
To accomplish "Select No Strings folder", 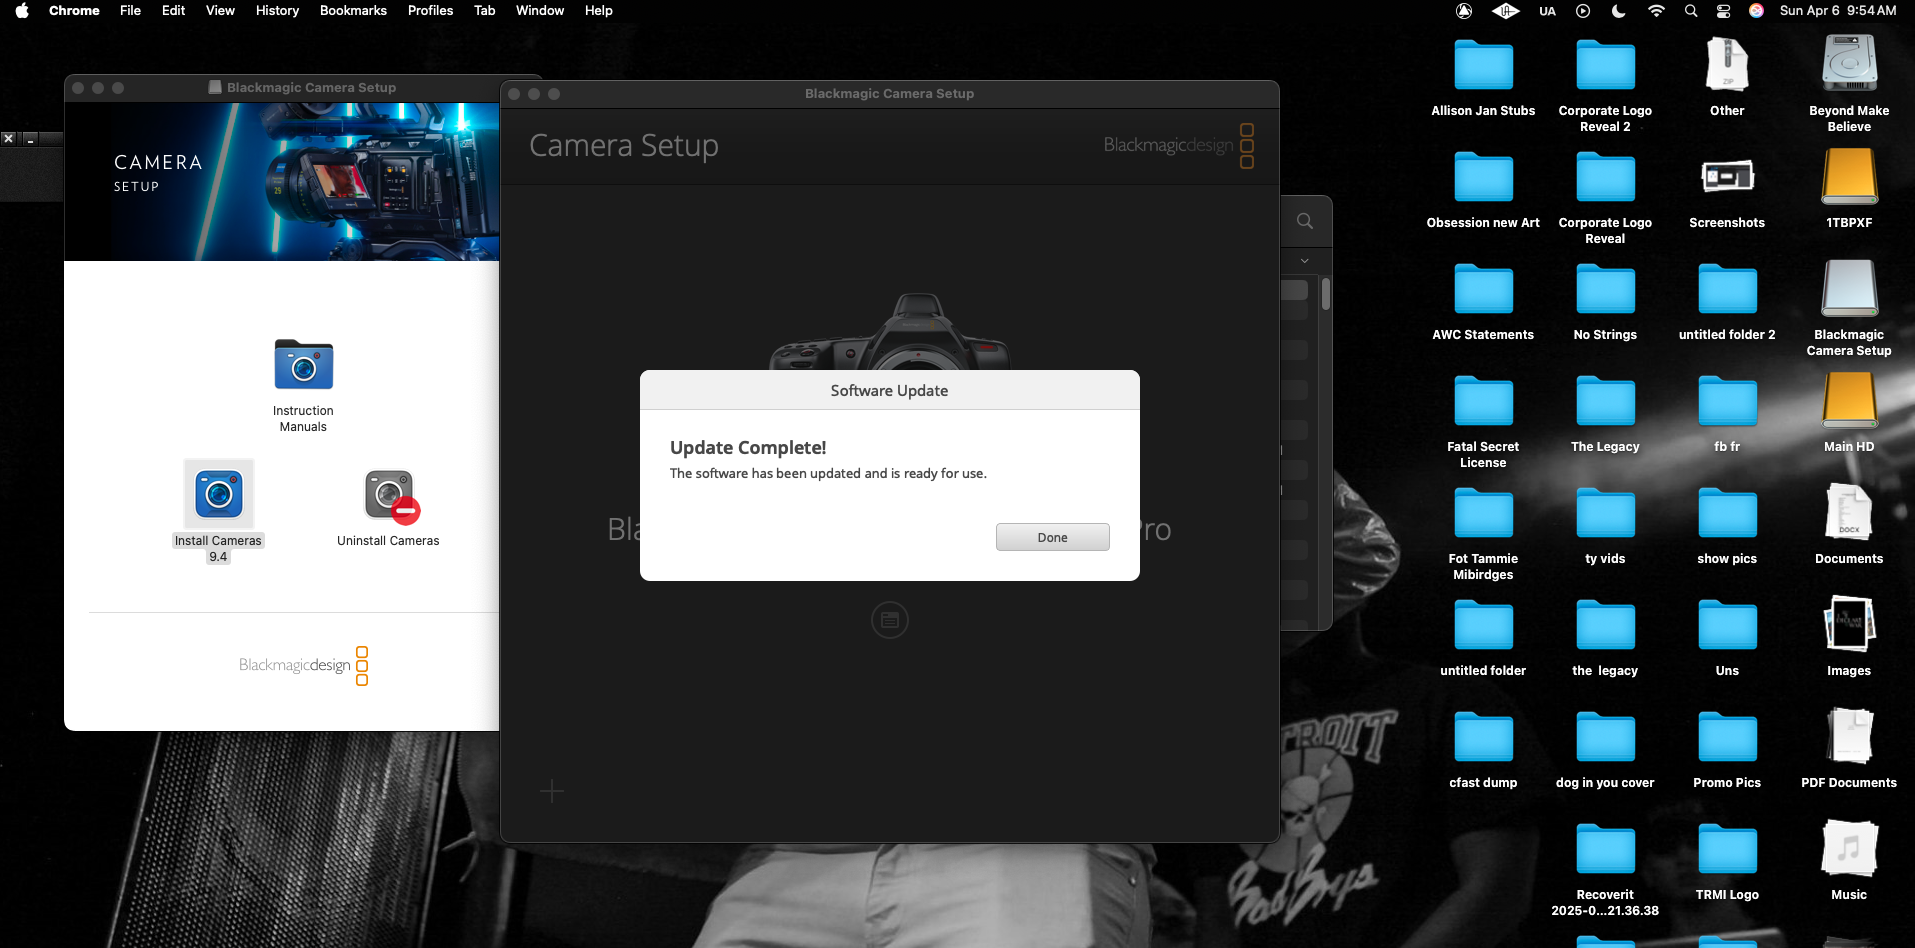I will pos(1605,290).
